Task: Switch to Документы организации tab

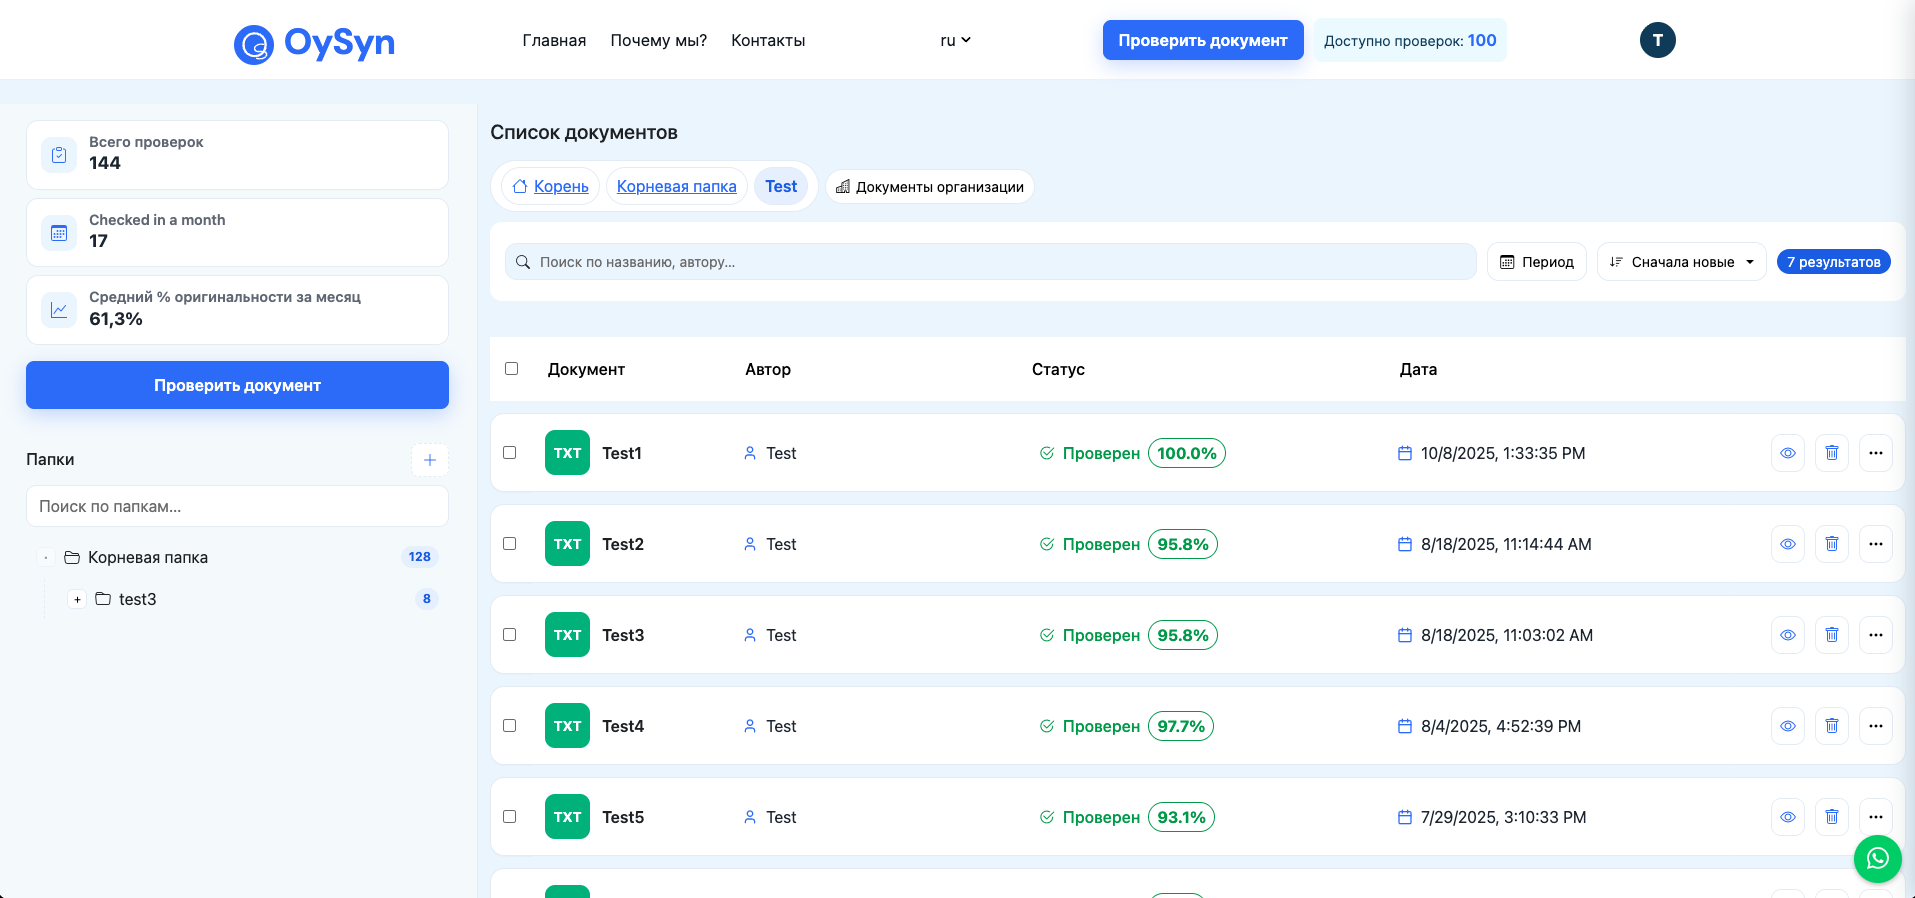Action: pyautogui.click(x=929, y=187)
